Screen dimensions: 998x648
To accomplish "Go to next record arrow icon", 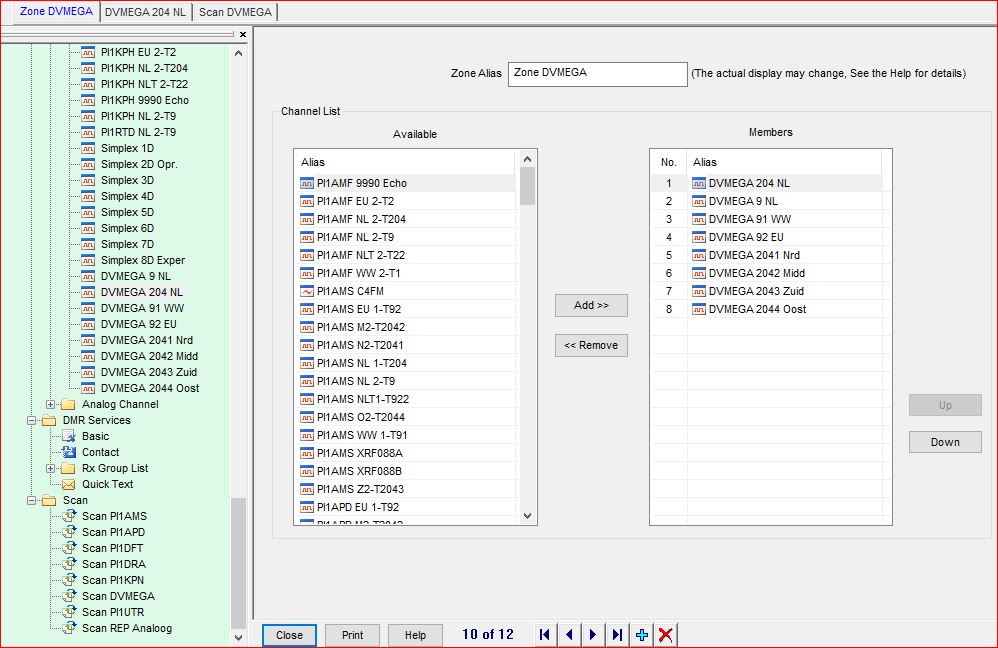I will coord(593,635).
